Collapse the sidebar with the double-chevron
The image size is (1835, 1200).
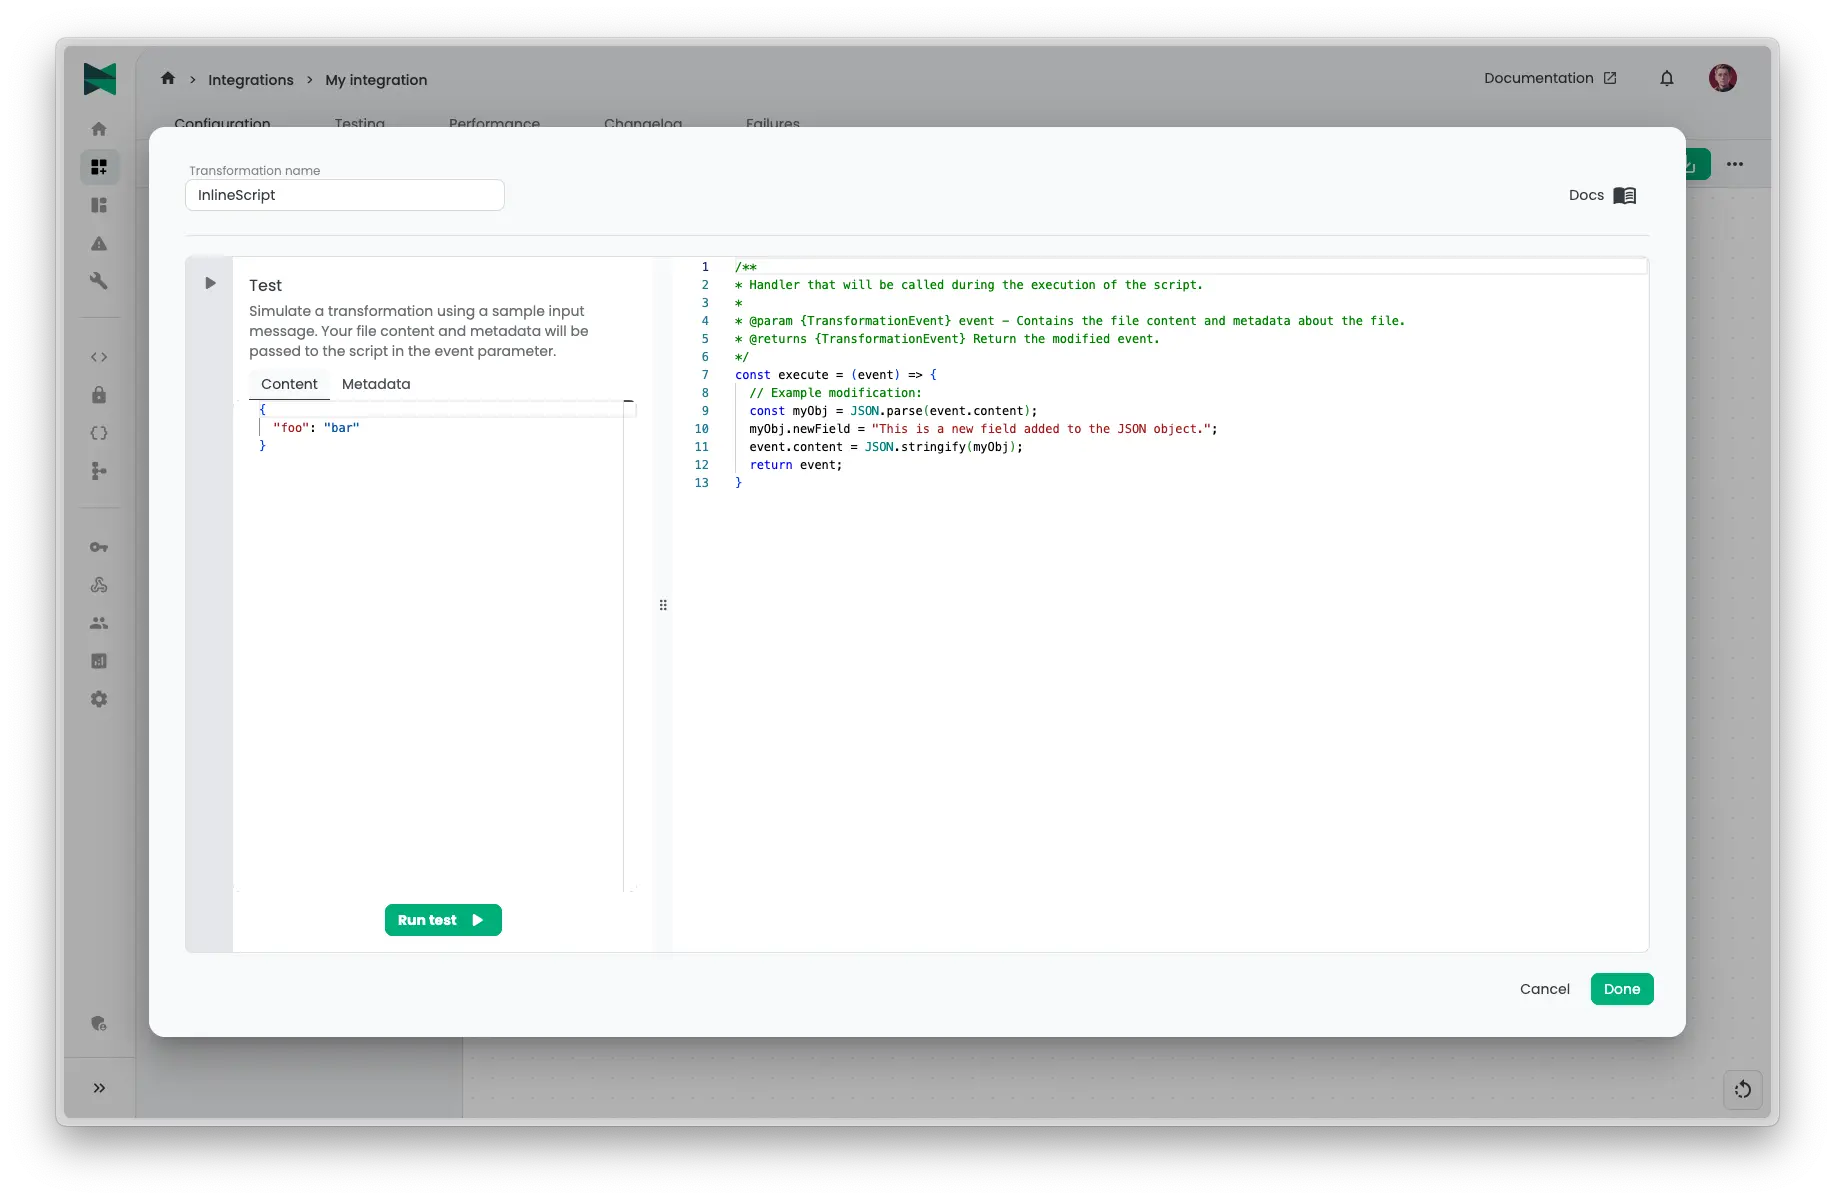click(99, 1088)
